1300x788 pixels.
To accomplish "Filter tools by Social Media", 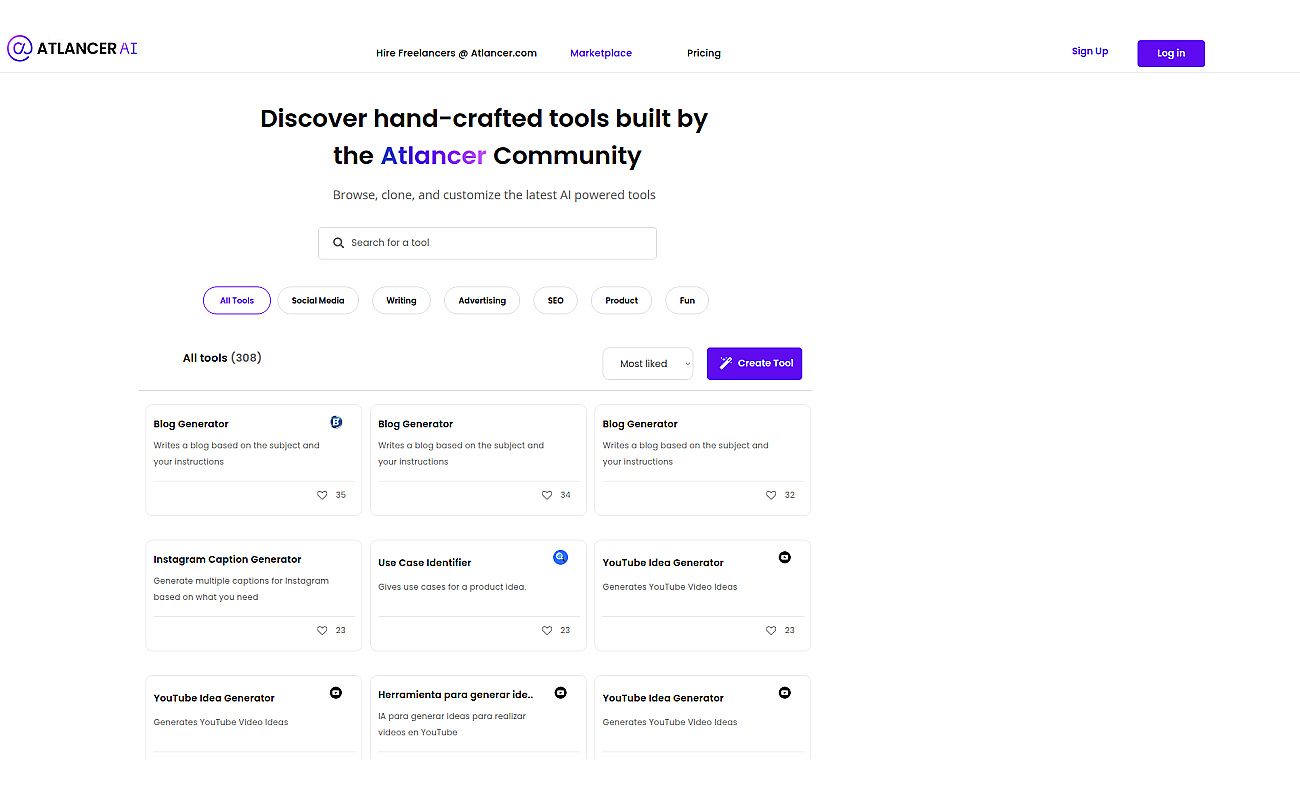I will click(318, 300).
